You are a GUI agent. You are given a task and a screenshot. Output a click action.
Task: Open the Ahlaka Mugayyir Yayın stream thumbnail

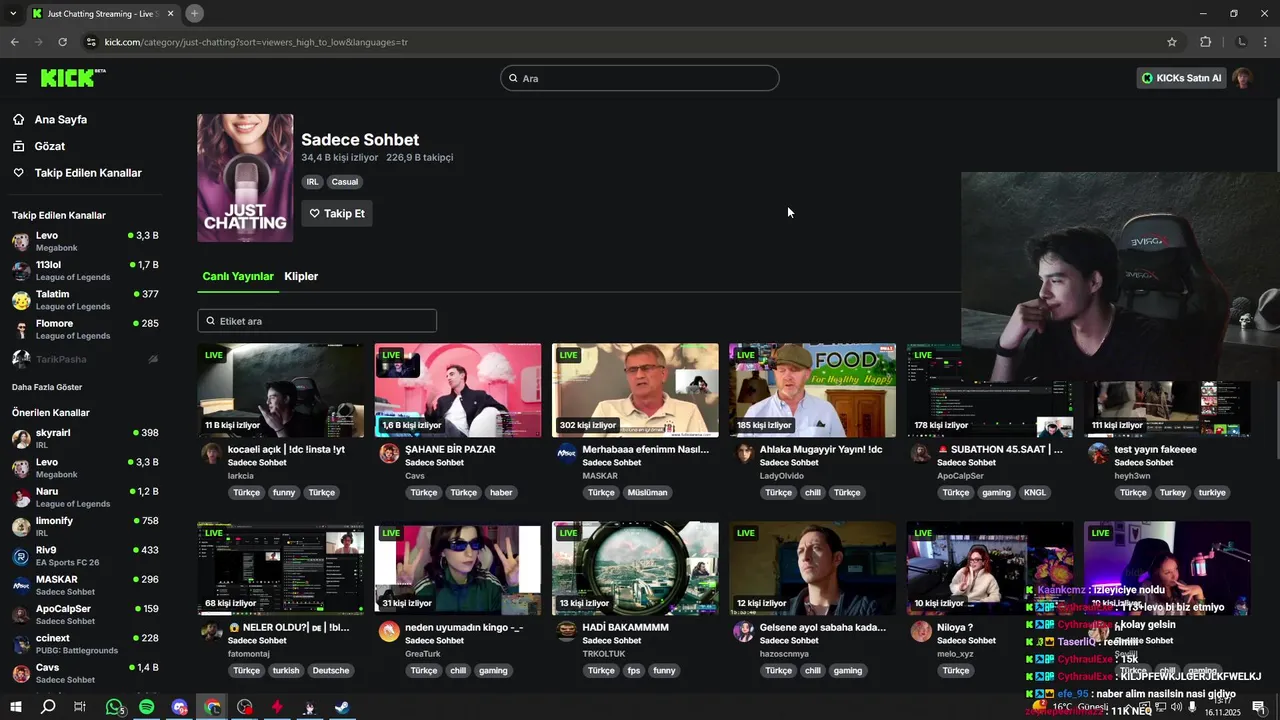(x=813, y=390)
